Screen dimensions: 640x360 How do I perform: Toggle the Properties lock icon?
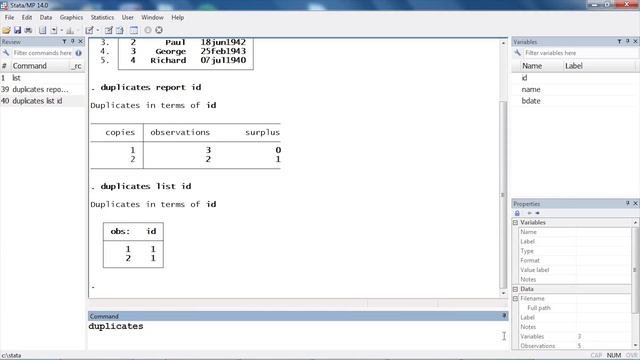click(517, 213)
